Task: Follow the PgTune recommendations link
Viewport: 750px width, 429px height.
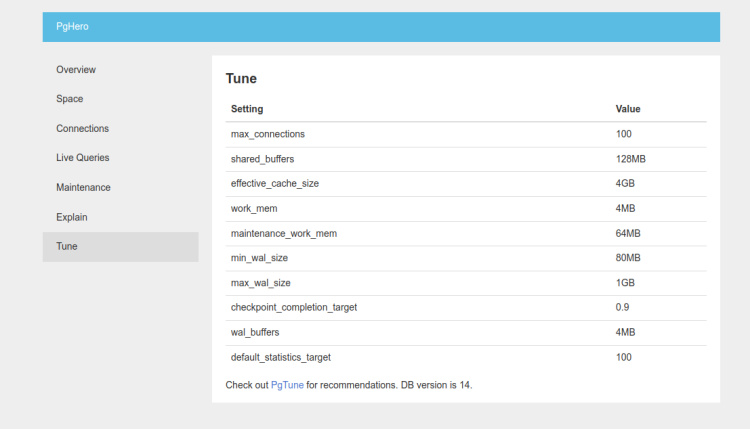Action: coord(286,384)
